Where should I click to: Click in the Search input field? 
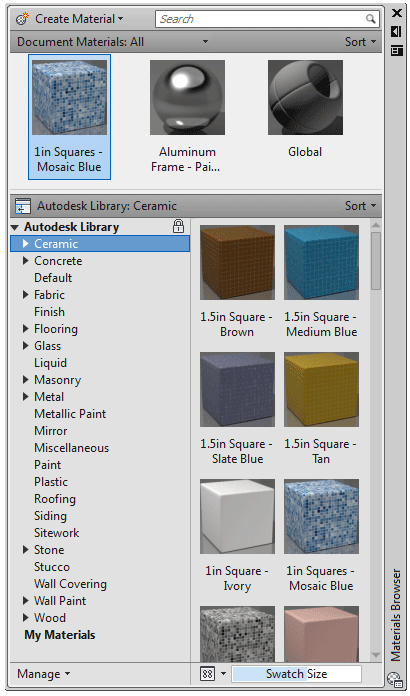[262, 19]
